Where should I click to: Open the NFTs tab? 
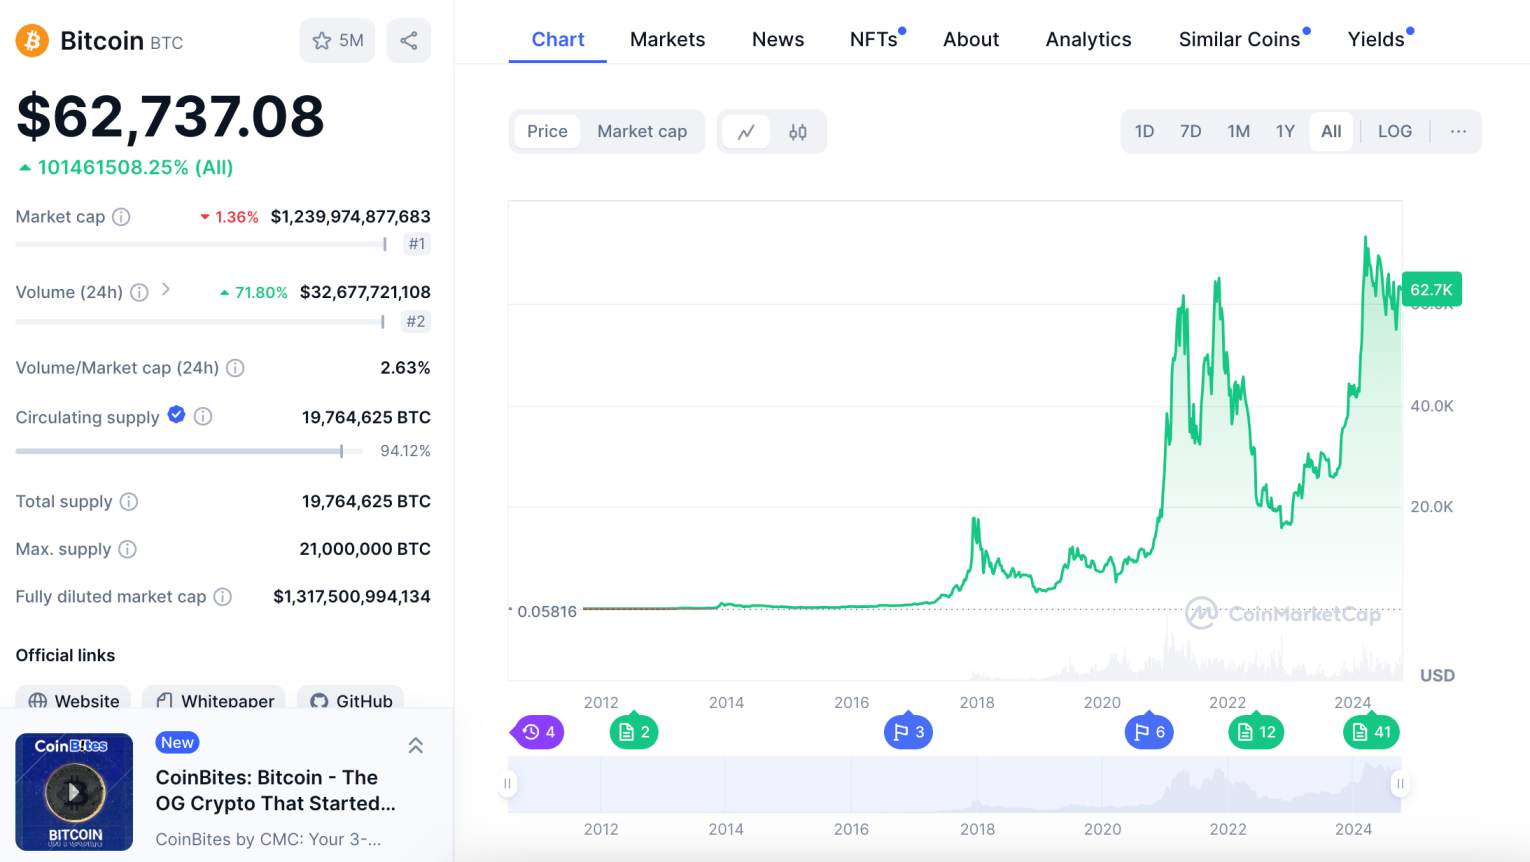(874, 40)
